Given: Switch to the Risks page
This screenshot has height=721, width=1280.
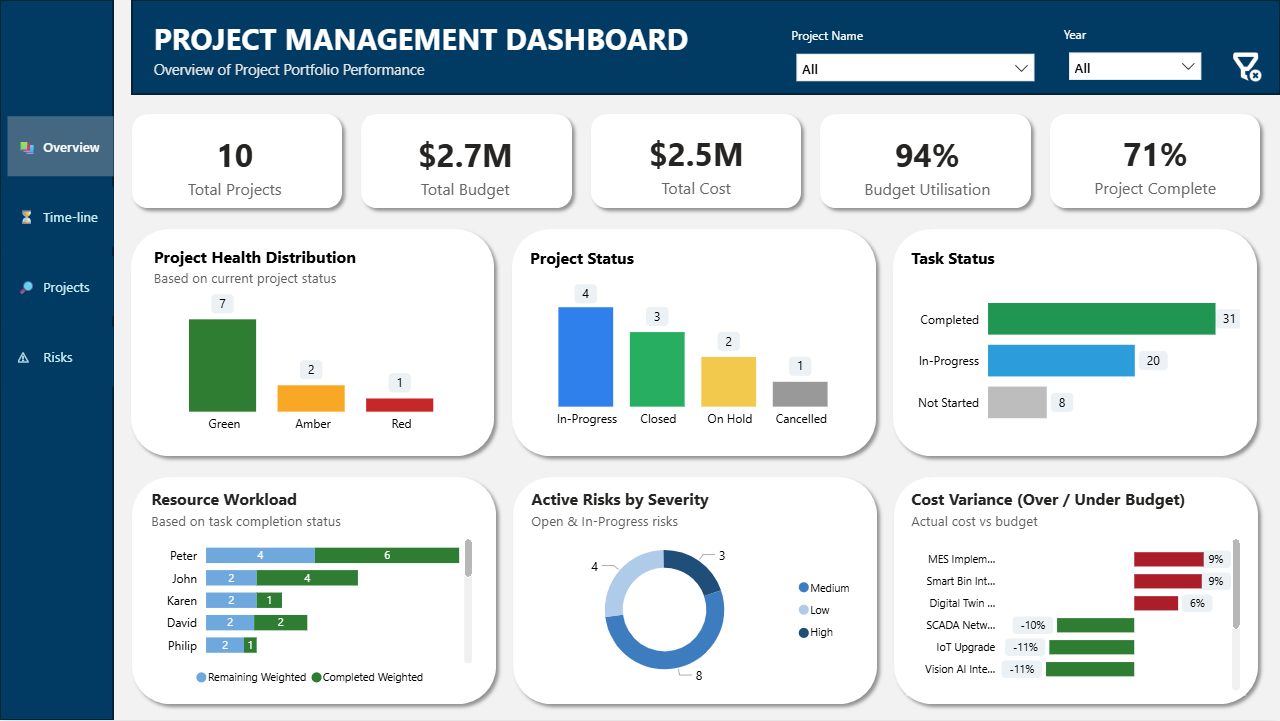Looking at the screenshot, I should tap(58, 358).
